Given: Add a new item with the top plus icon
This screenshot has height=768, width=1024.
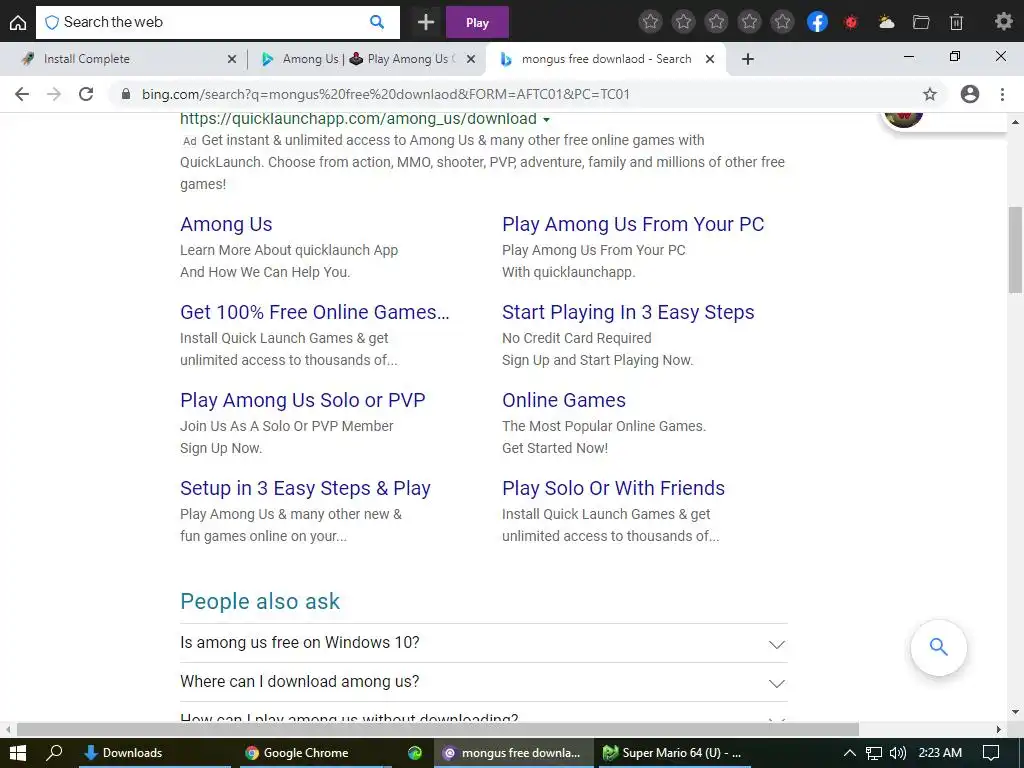Looking at the screenshot, I should click(x=426, y=22).
